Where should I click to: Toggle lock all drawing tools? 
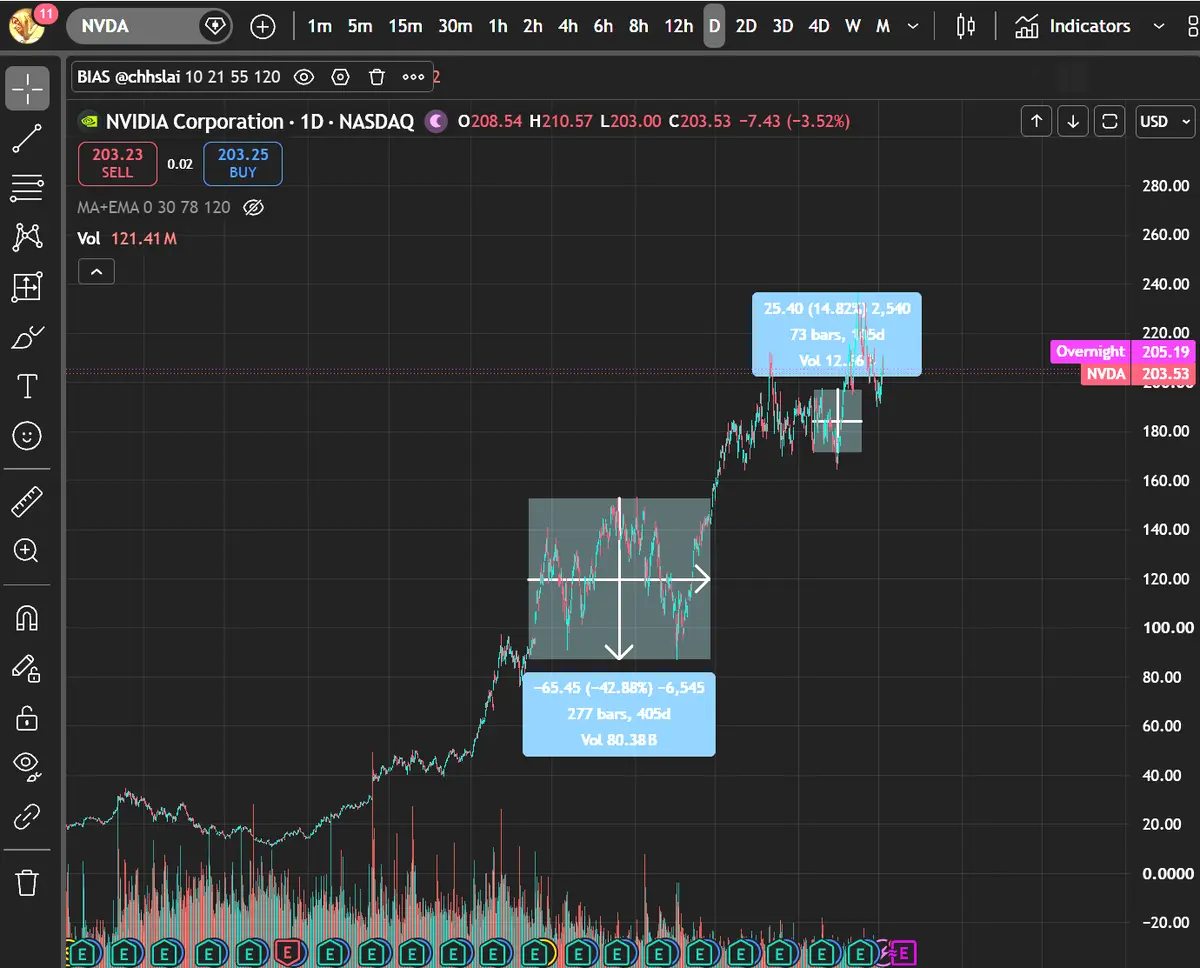[x=27, y=717]
